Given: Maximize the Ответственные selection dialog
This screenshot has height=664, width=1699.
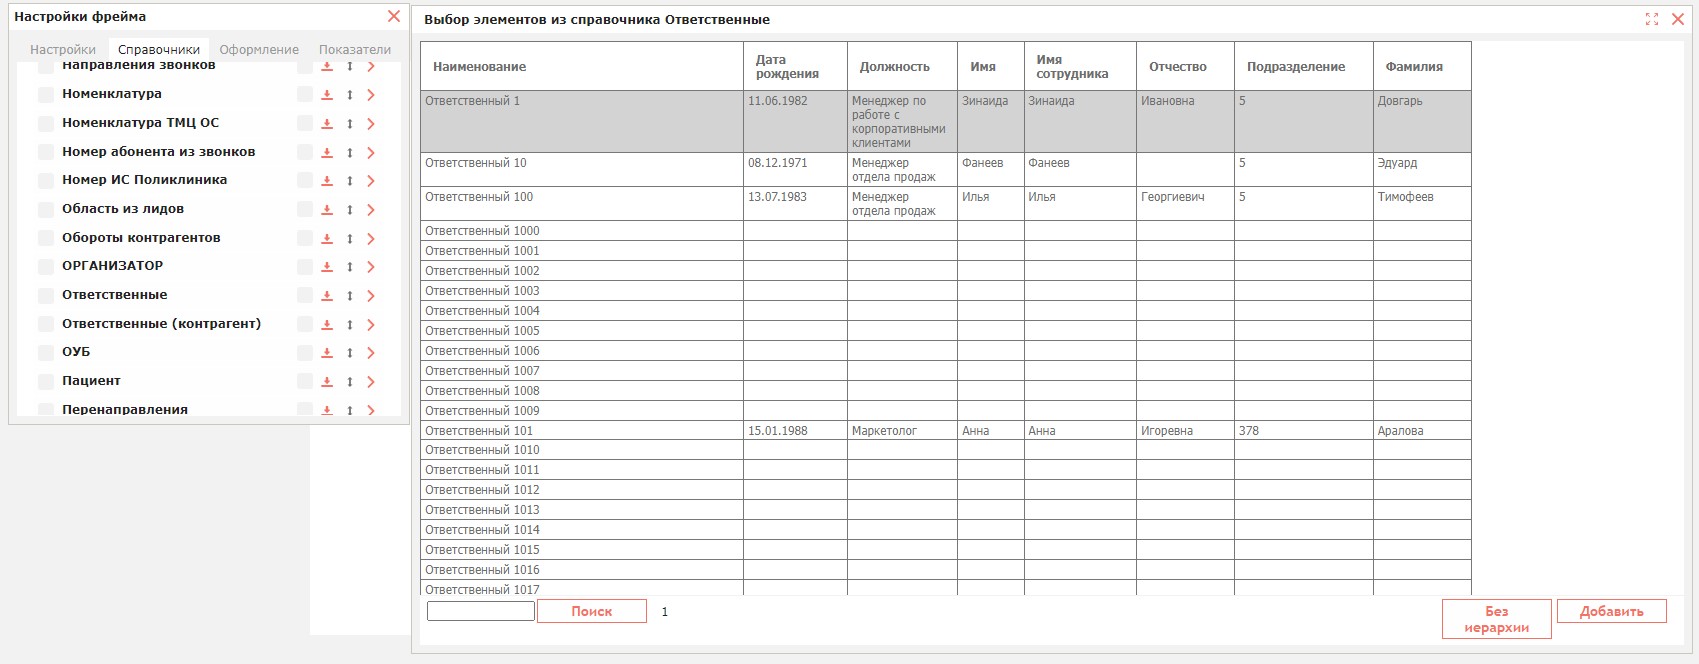Looking at the screenshot, I should [x=1652, y=19].
